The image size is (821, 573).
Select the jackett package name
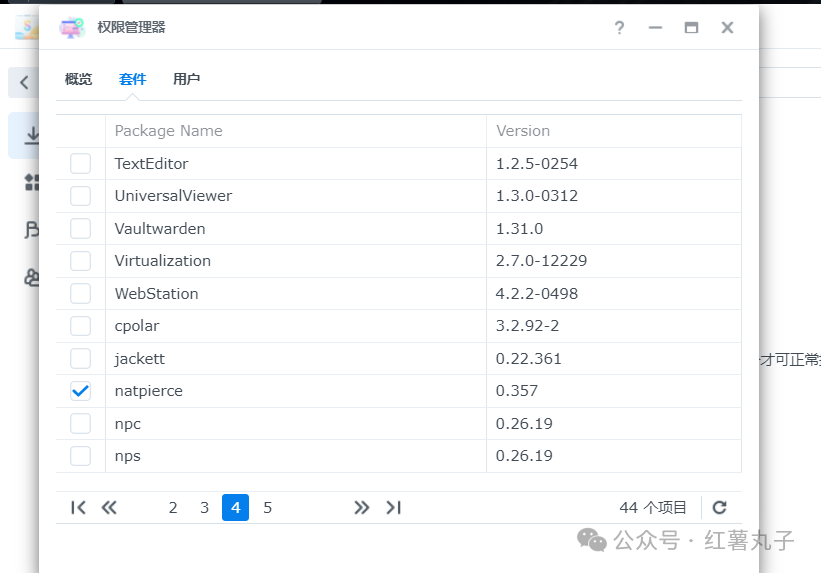coord(140,359)
